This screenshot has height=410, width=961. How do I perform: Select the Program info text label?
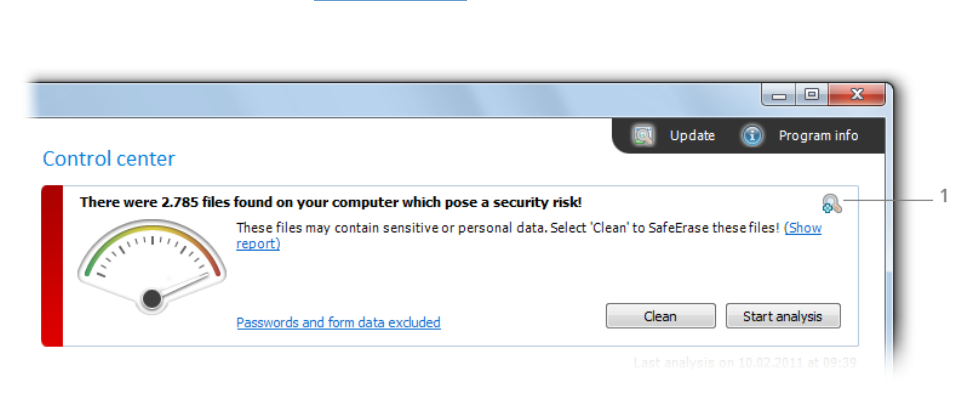pyautogui.click(x=818, y=135)
